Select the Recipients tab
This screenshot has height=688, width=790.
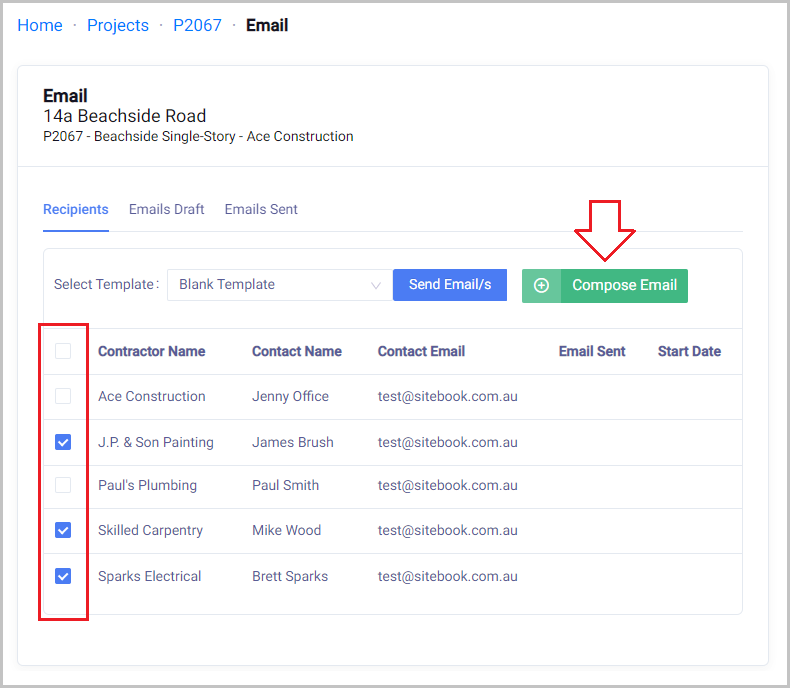76,209
